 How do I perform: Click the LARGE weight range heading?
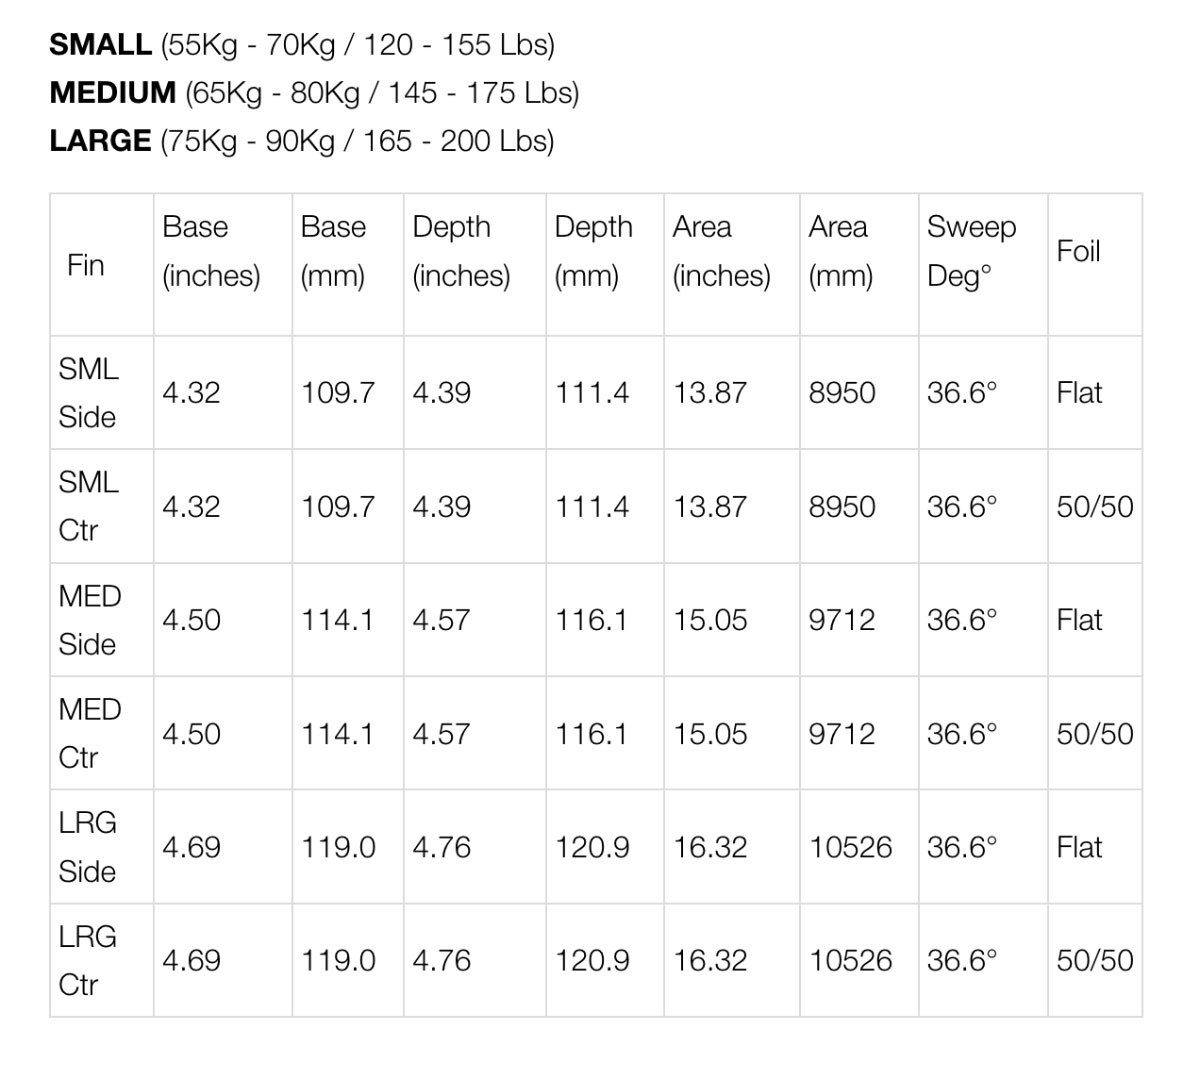coord(301,141)
